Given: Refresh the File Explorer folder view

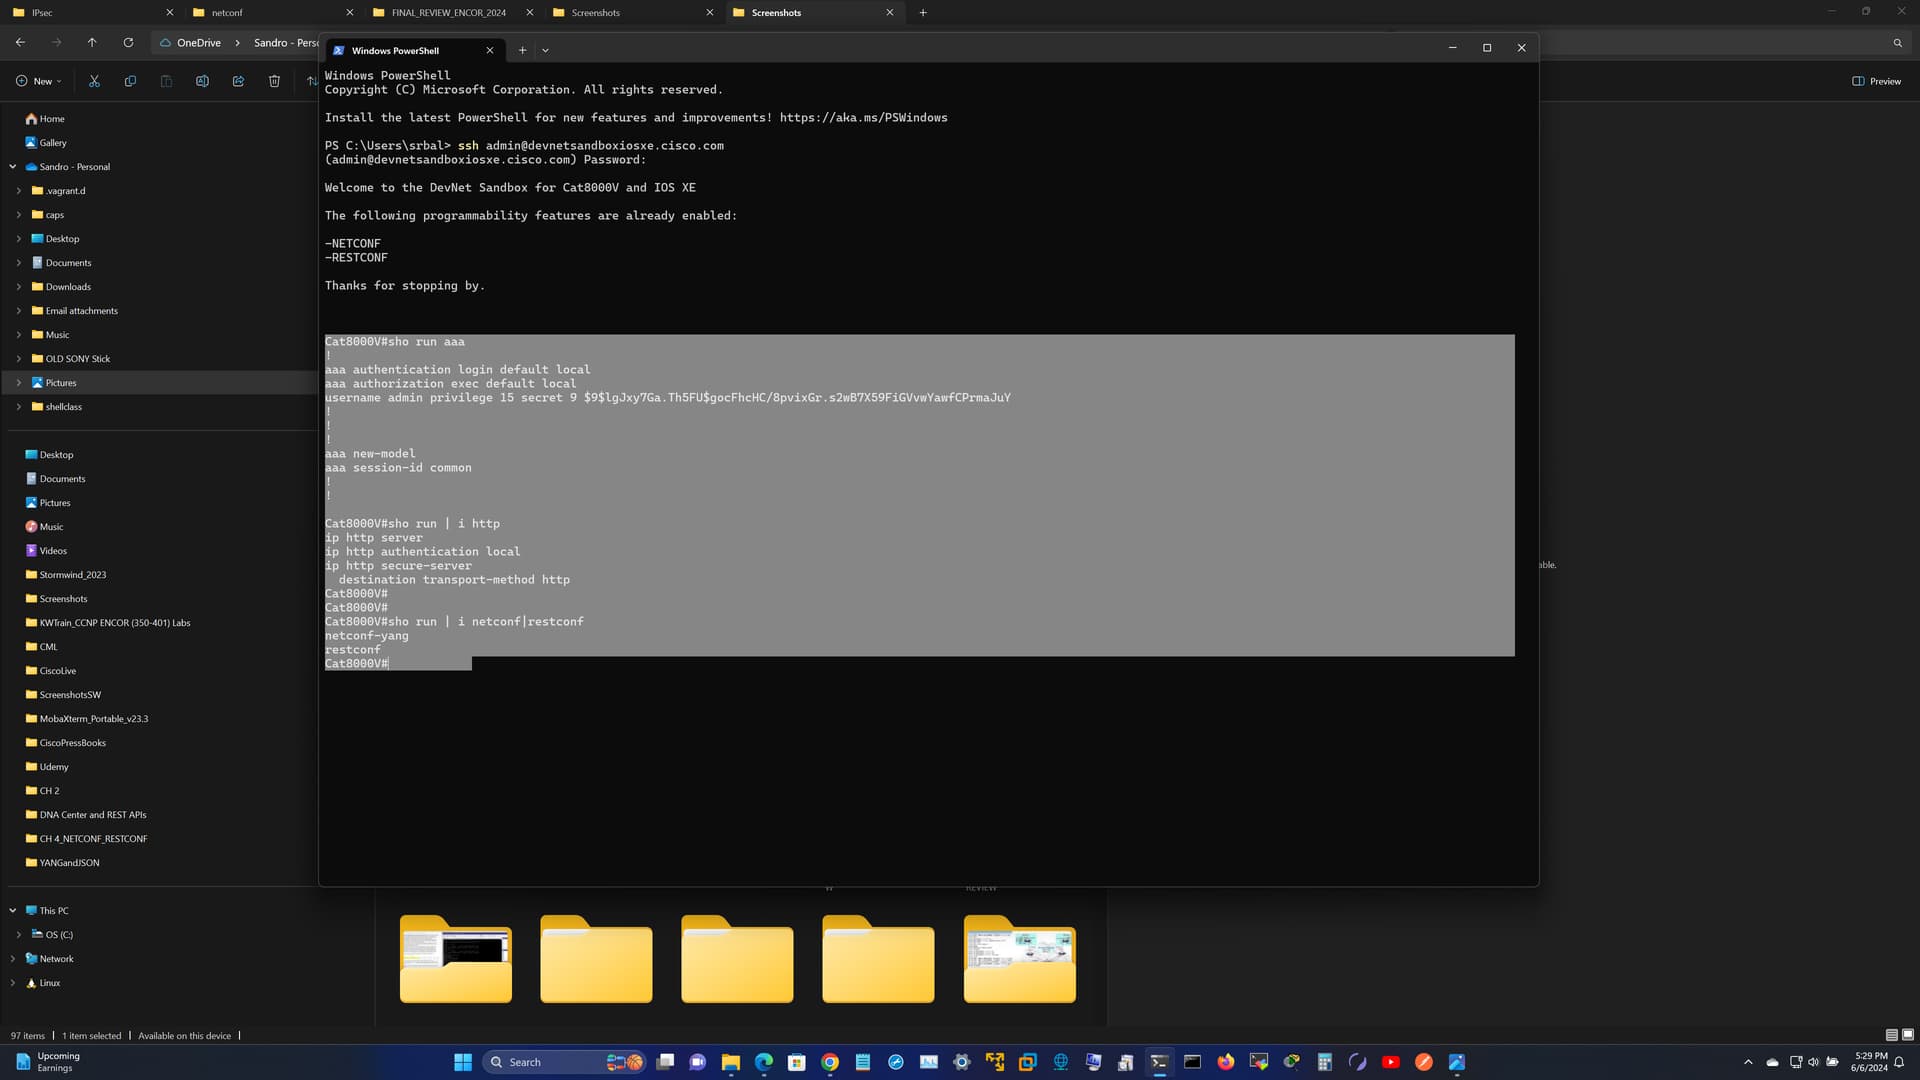Looking at the screenshot, I should (128, 43).
